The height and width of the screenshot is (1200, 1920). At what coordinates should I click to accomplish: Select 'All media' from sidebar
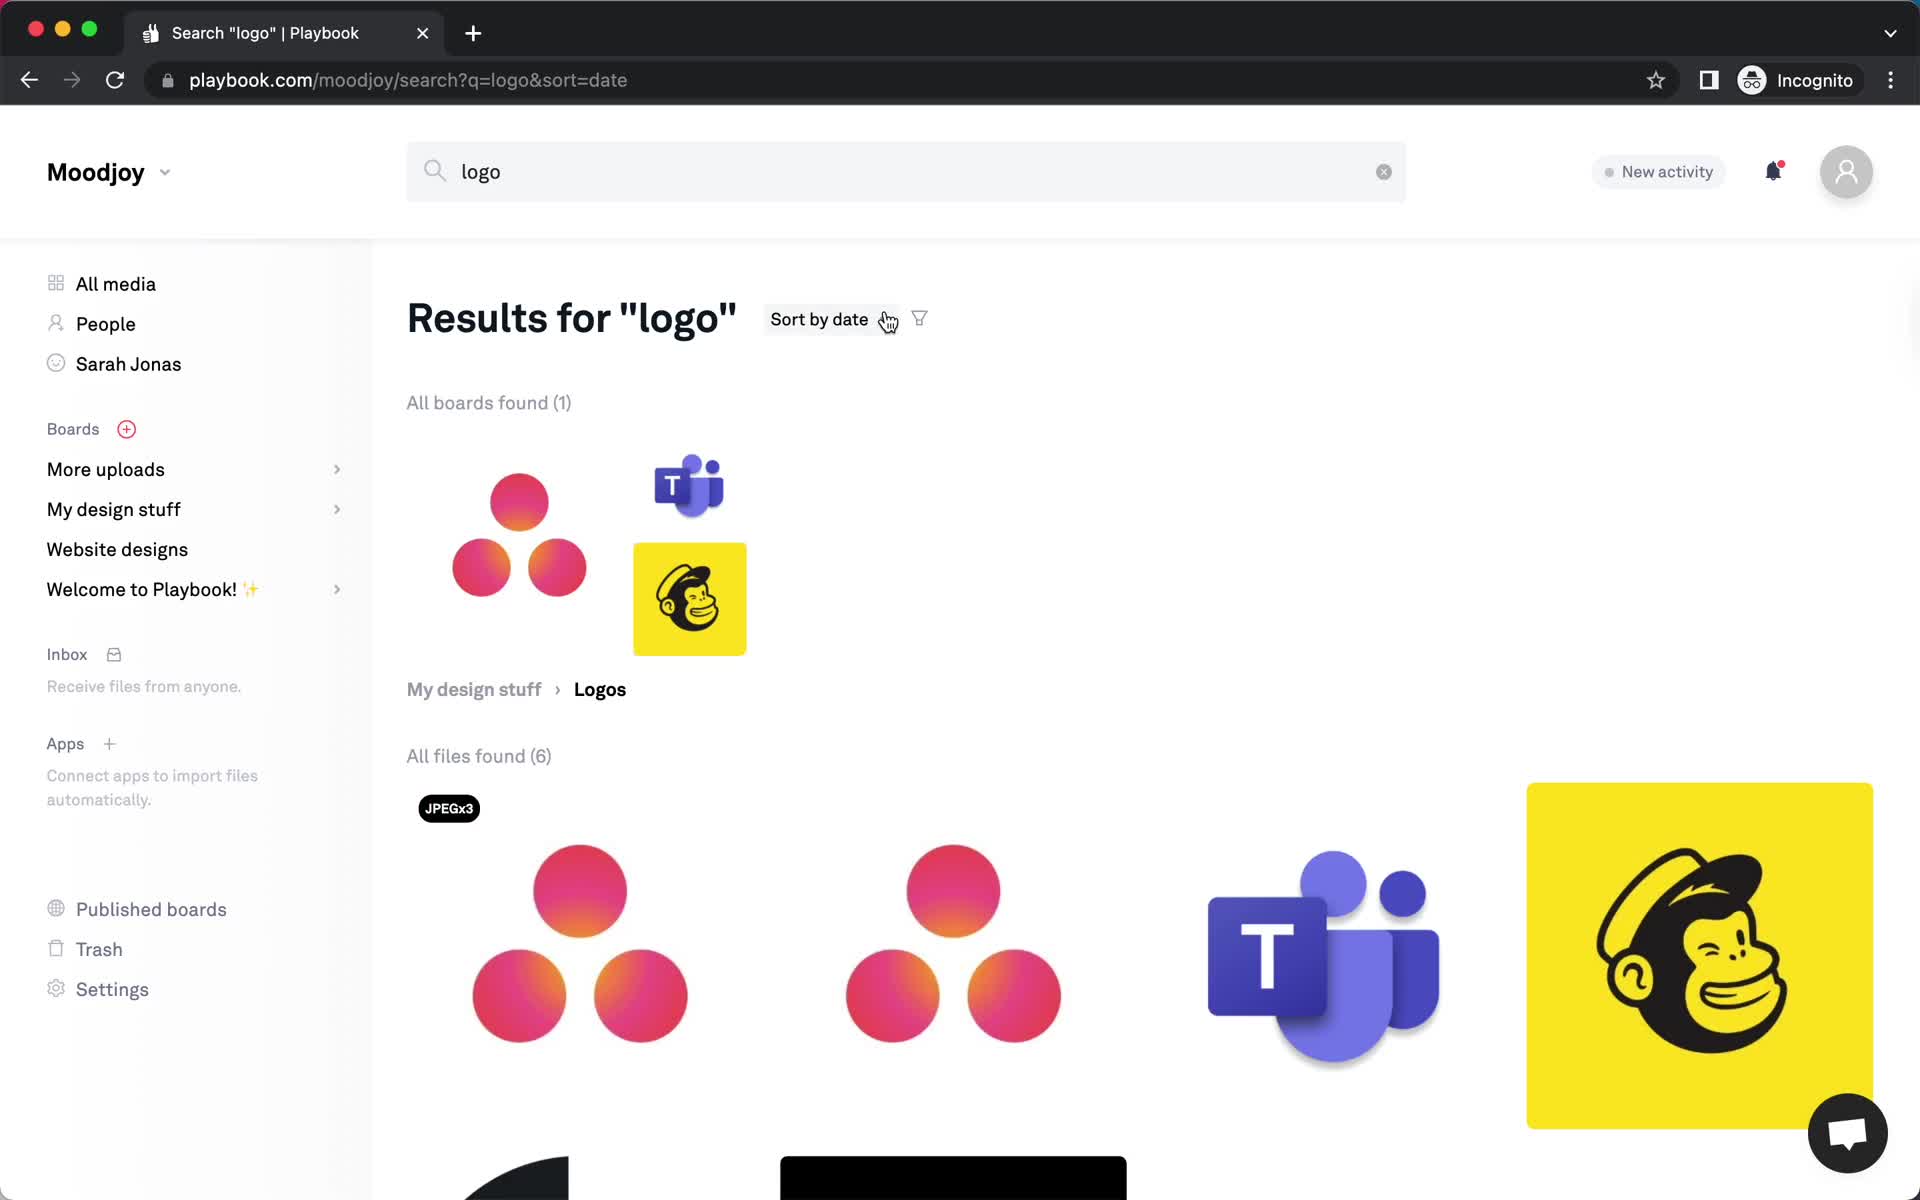[x=116, y=283]
